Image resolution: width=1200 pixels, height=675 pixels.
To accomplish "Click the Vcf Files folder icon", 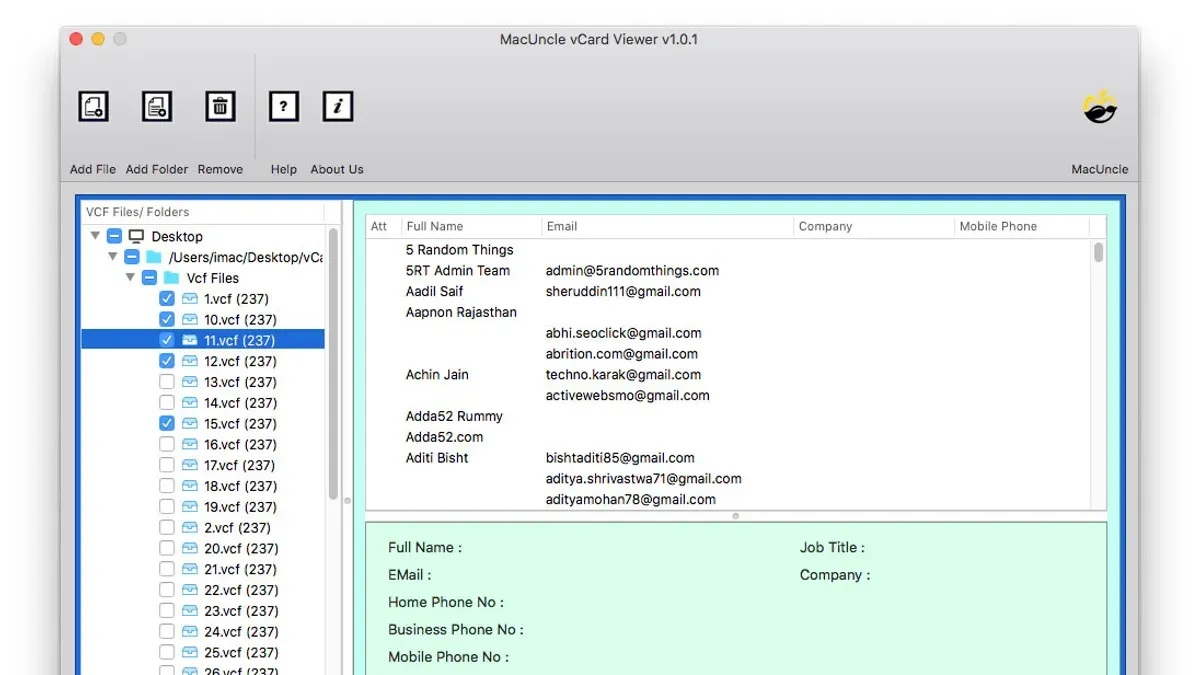I will 171,278.
